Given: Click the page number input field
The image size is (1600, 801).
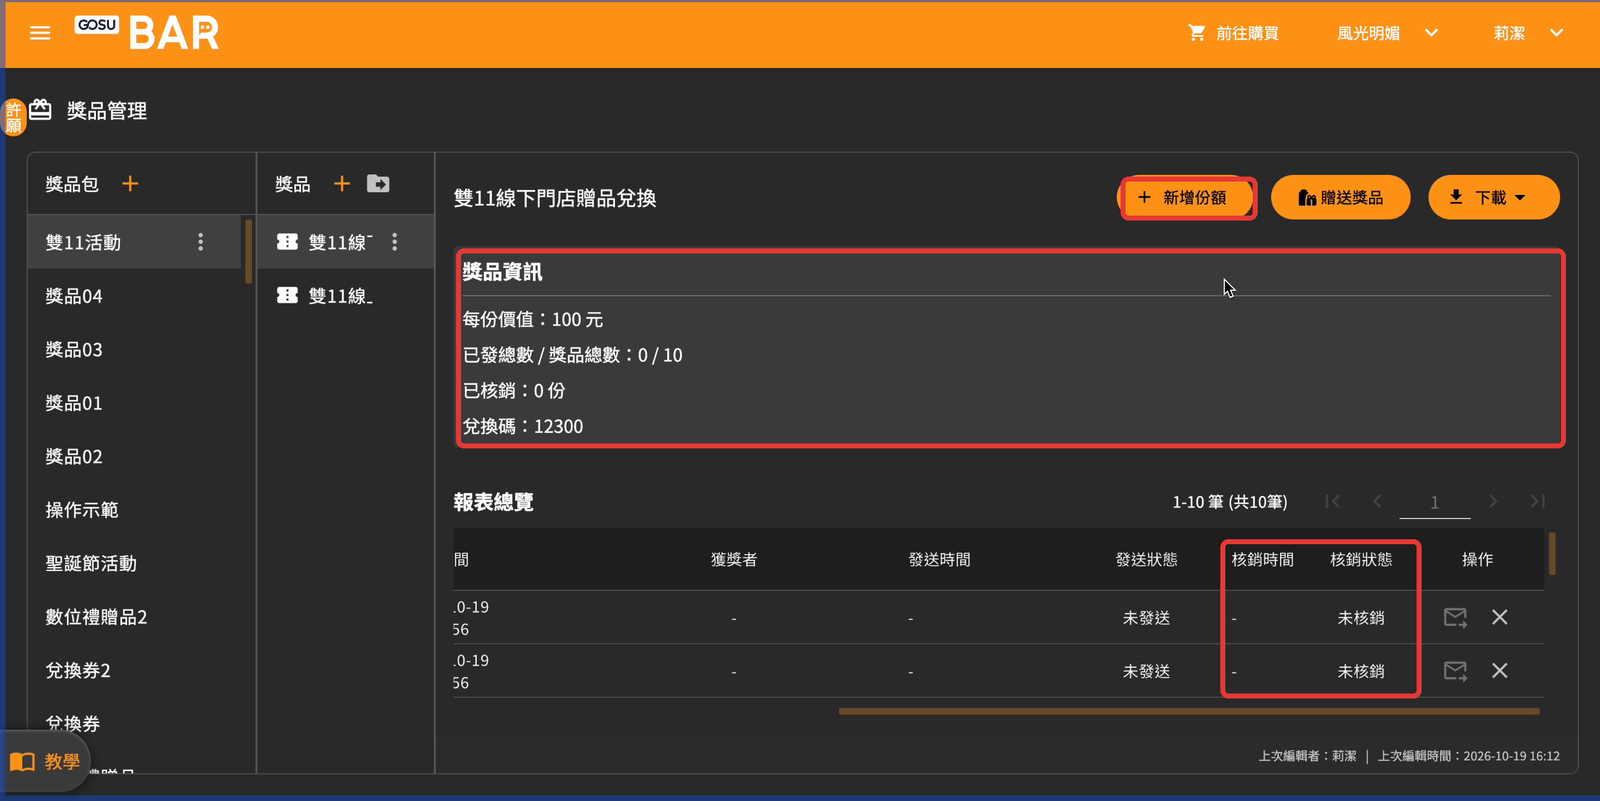Looking at the screenshot, I should coord(1435,502).
